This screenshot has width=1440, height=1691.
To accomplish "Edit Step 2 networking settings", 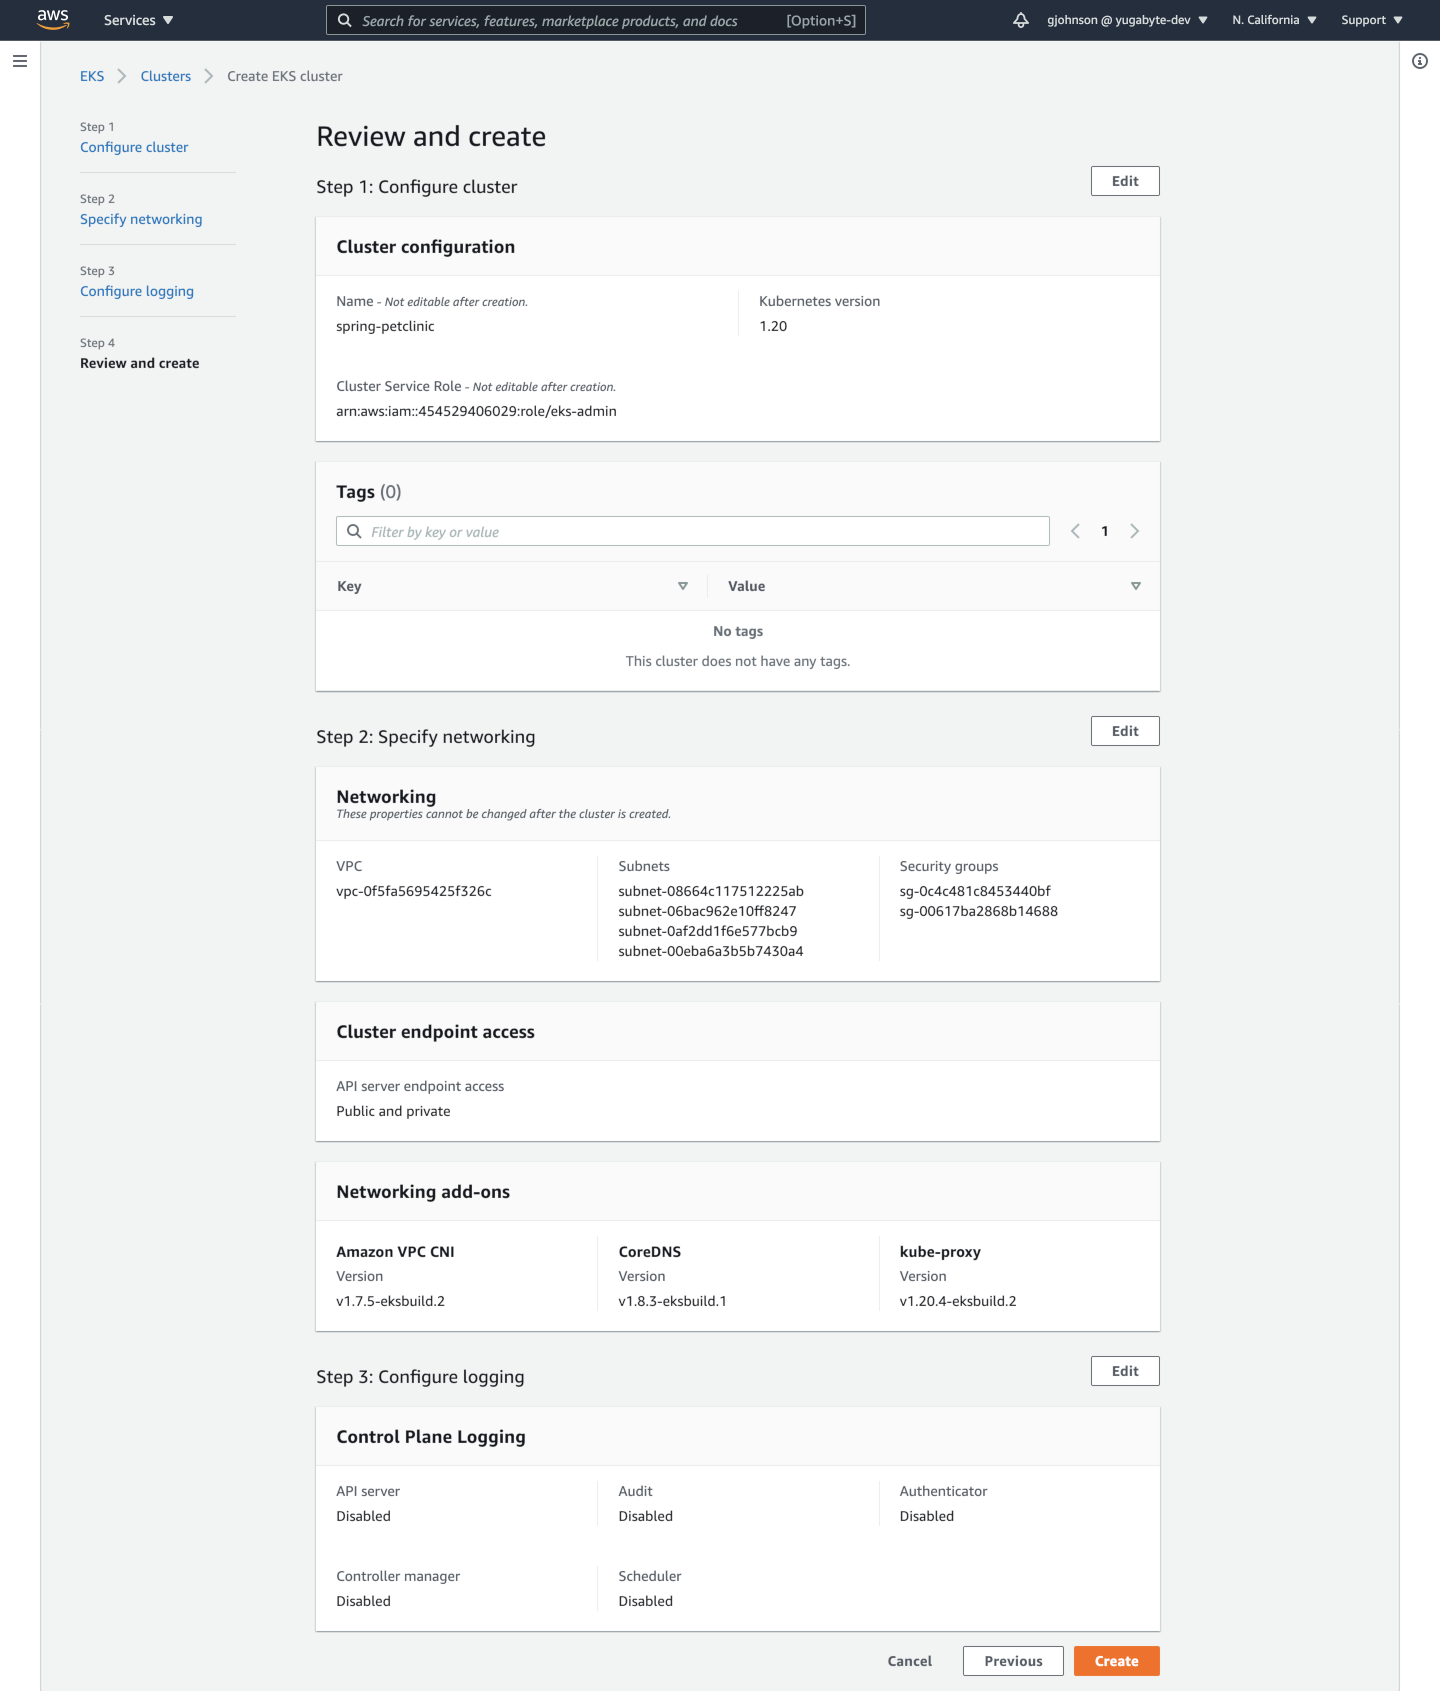I will point(1124,731).
